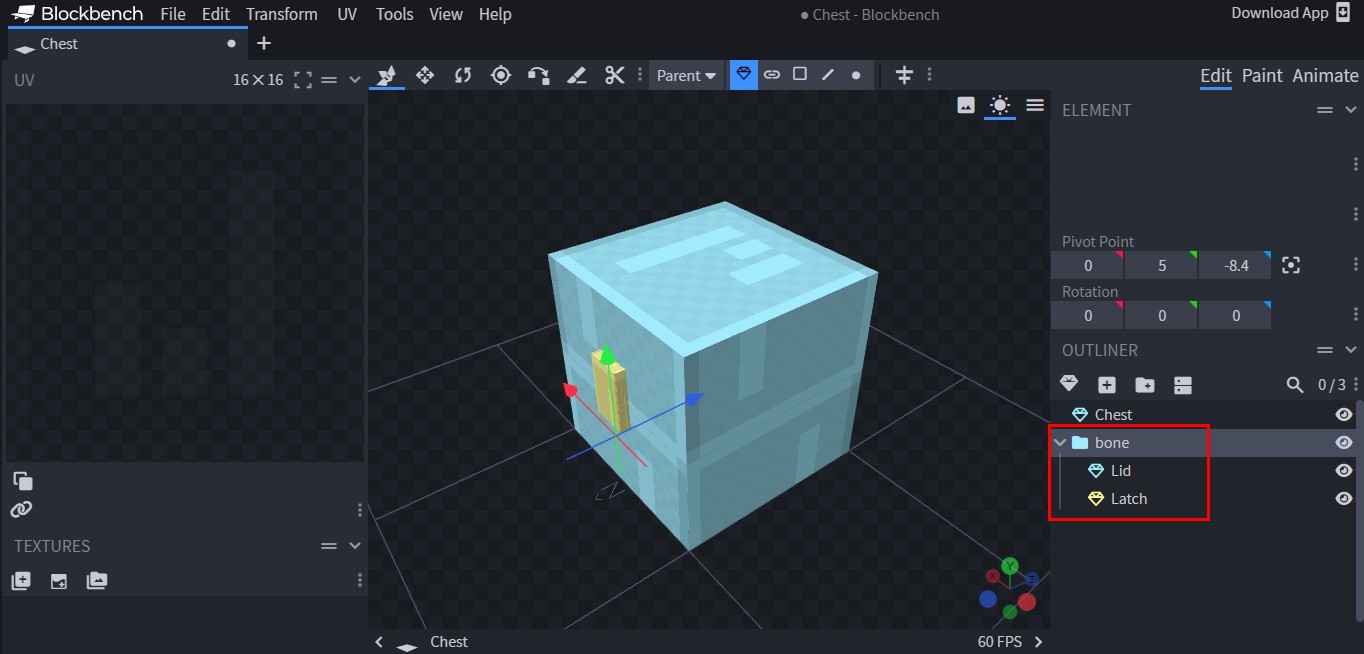Click the vertex snap tool icon

[x=538, y=75]
